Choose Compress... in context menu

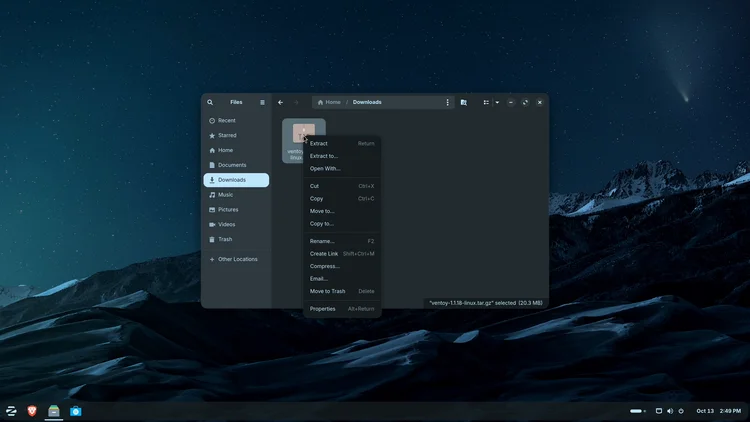pyautogui.click(x=342, y=266)
